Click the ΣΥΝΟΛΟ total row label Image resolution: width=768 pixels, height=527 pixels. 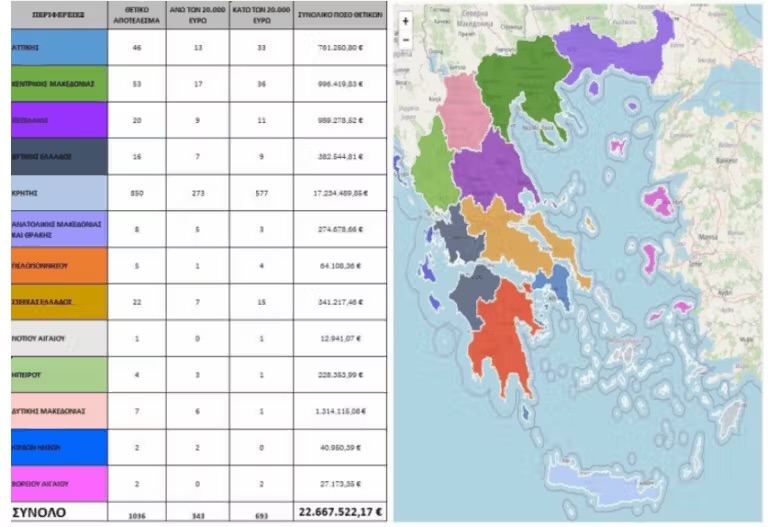pyautogui.click(x=40, y=513)
